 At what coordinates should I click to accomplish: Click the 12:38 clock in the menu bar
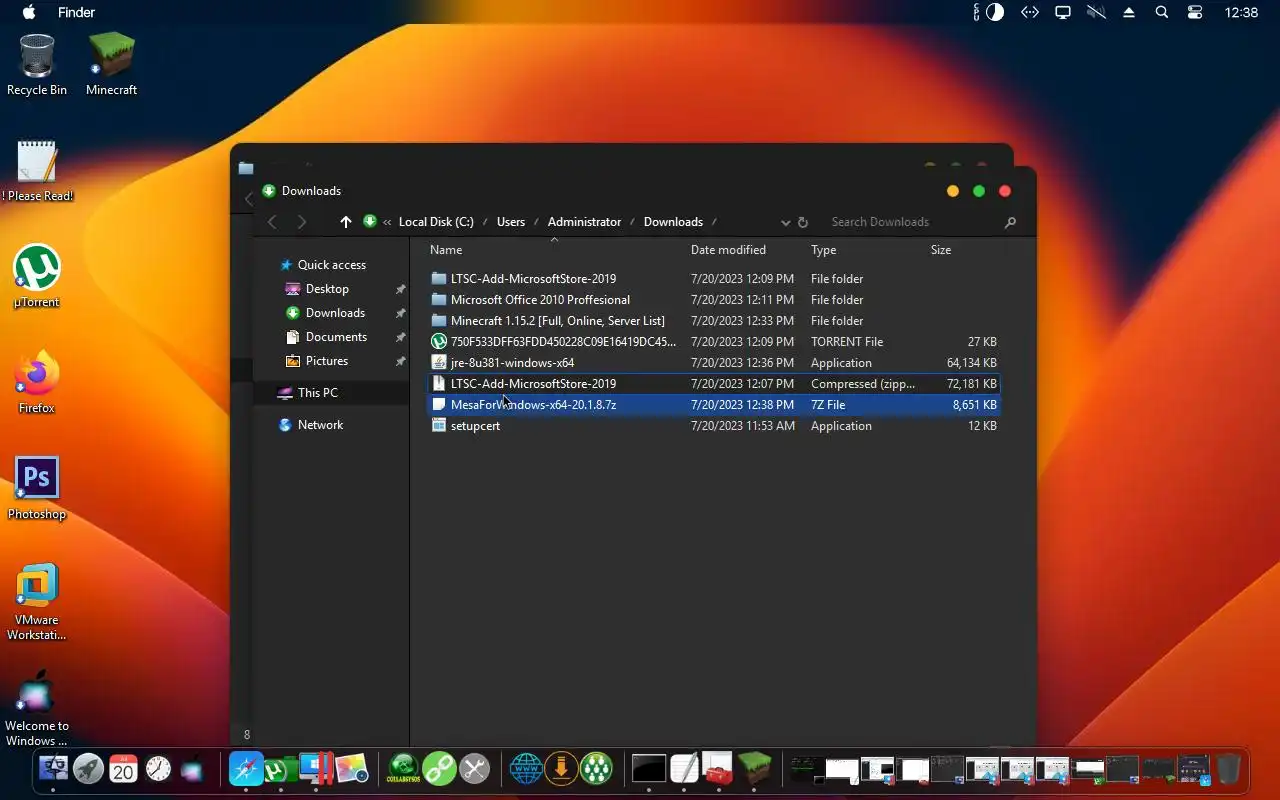[x=1241, y=12]
